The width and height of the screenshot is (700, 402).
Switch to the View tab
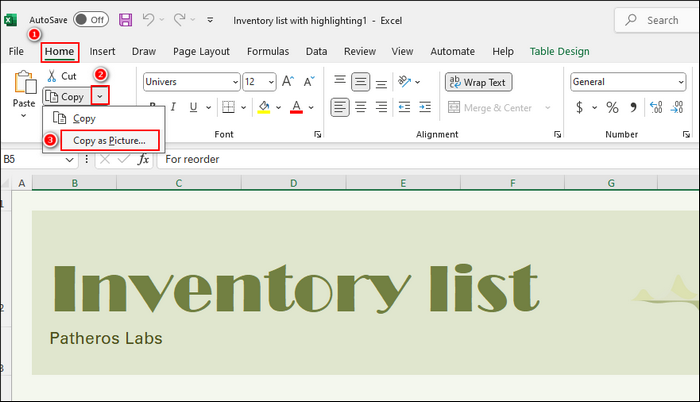402,51
